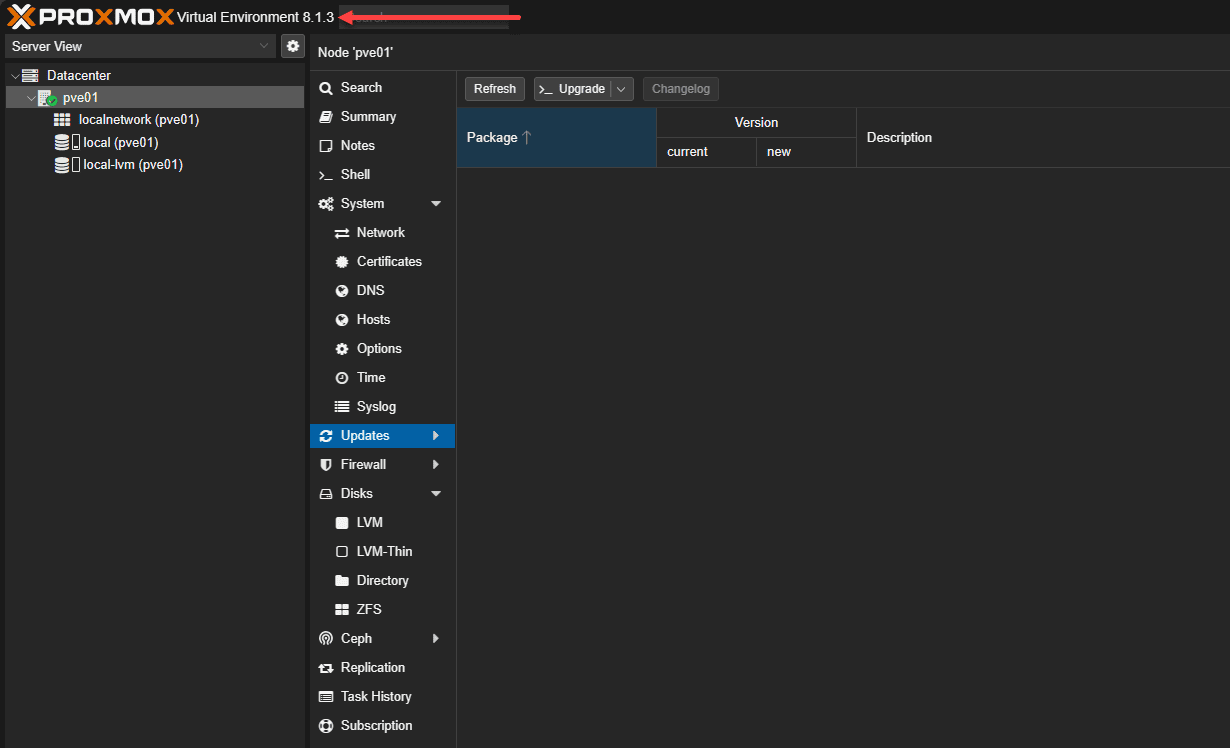Collapse the System submenu arrow

pos(436,204)
